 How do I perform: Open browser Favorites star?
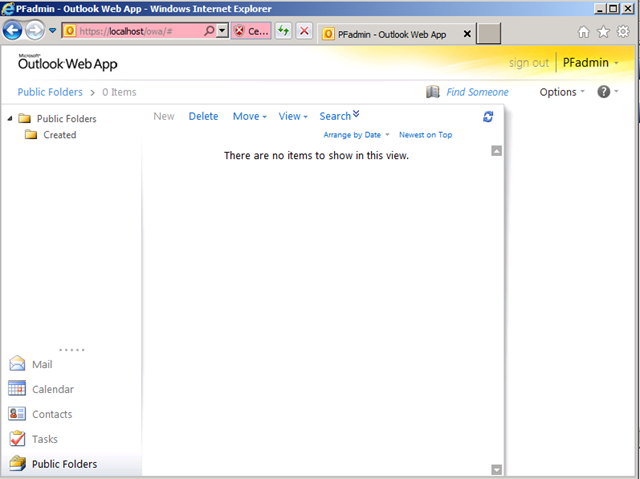coord(603,31)
